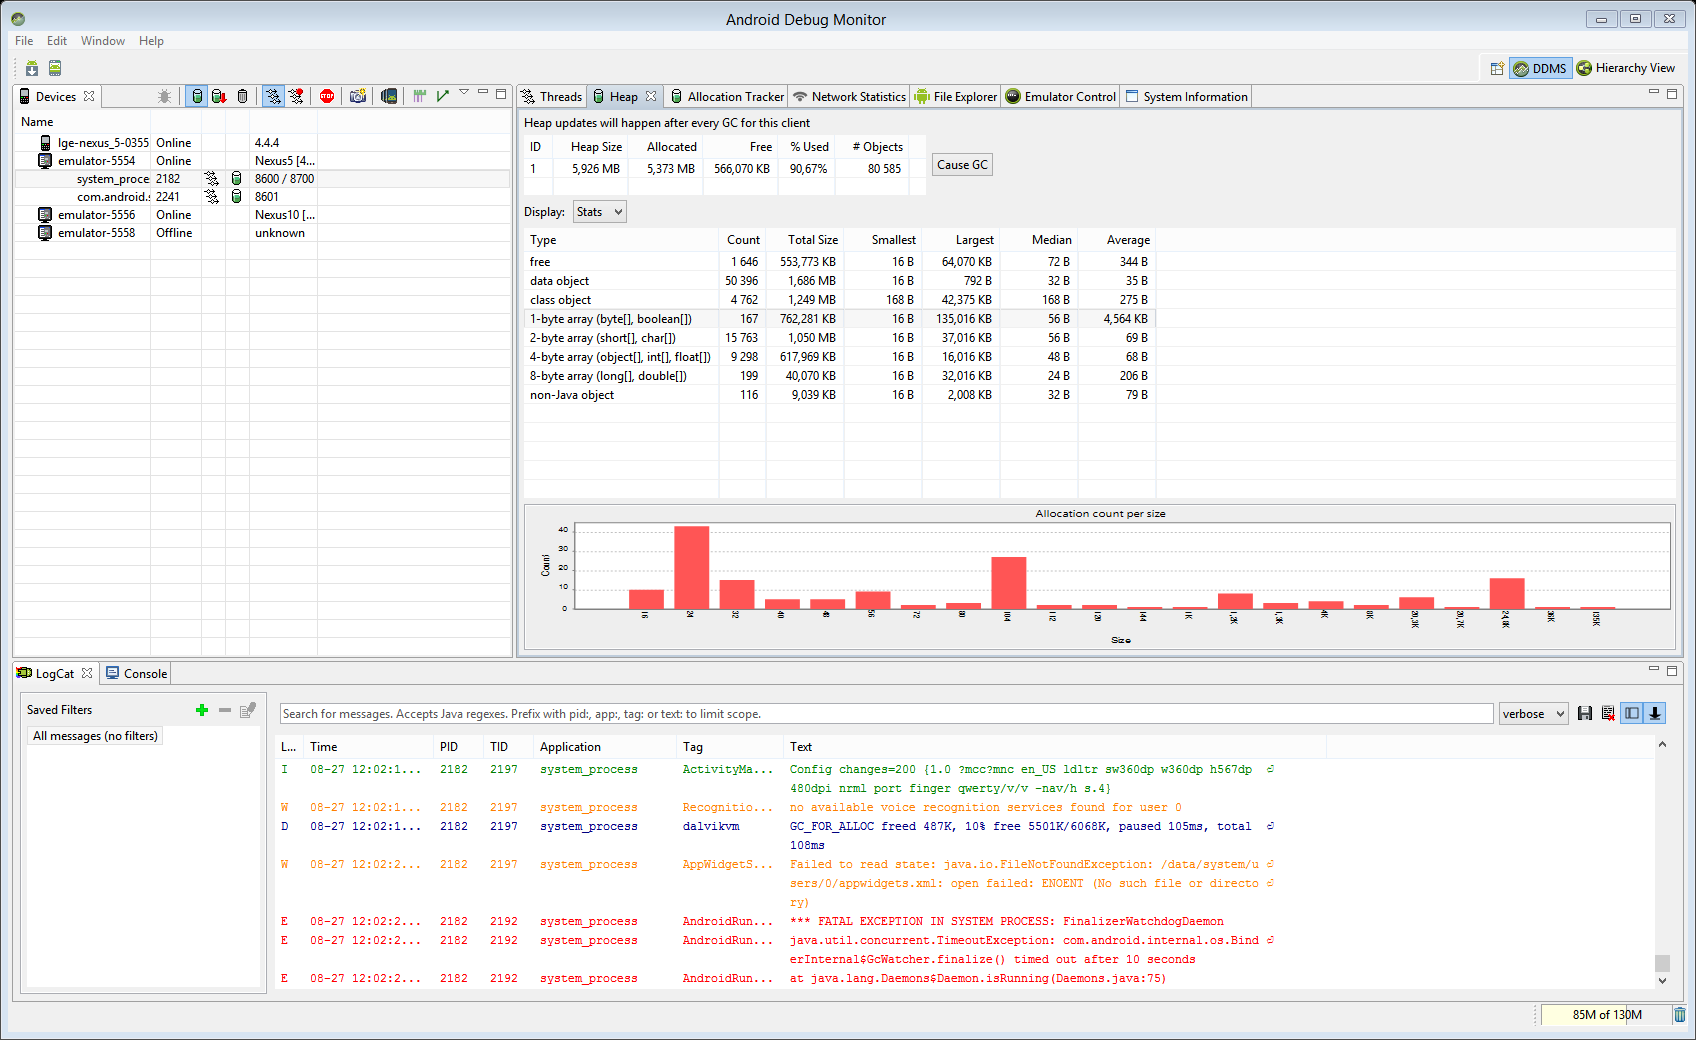Screen dimensions: 1696x1040
Task: Click the Cause GC trash can icon
Action: 242,96
